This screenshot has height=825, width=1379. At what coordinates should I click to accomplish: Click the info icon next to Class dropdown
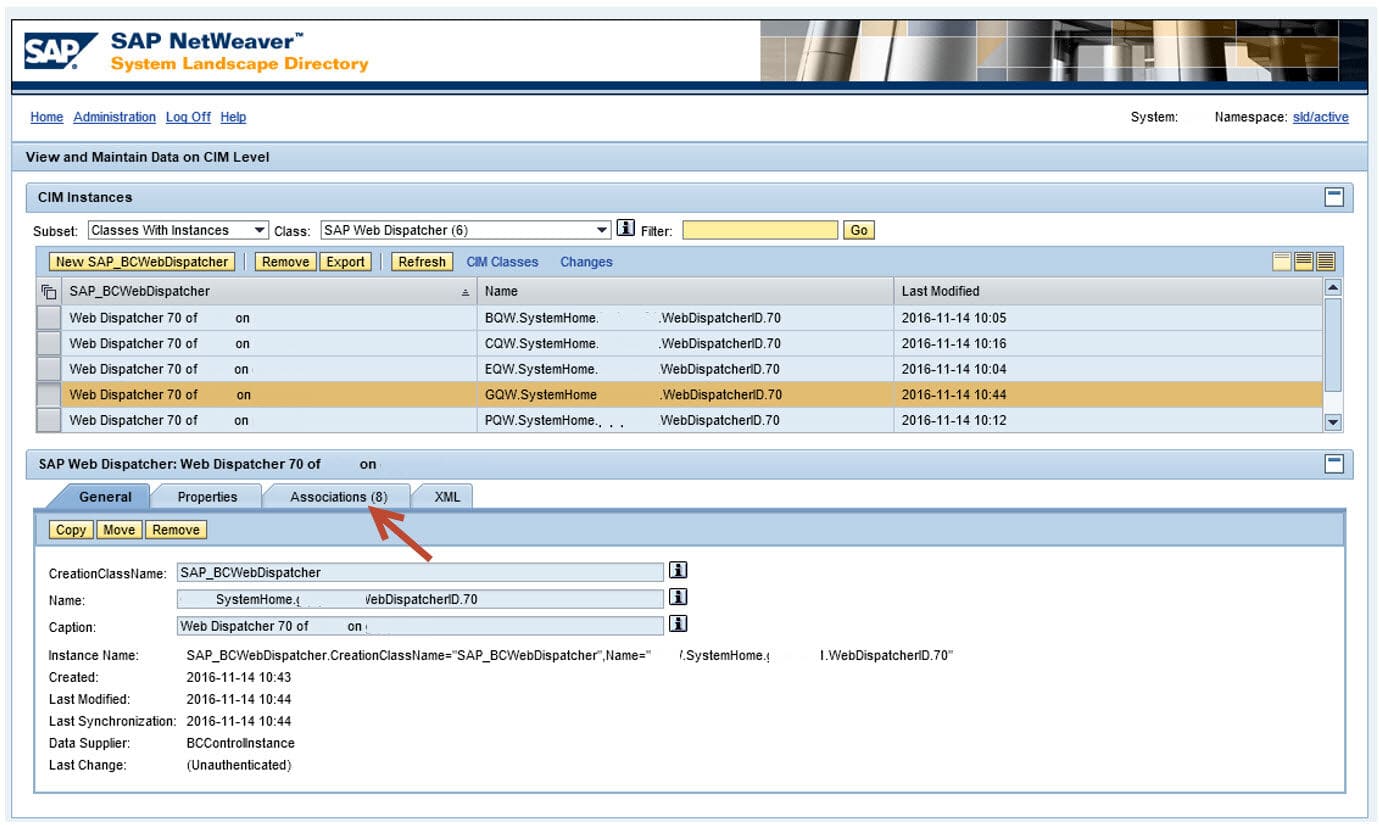coord(626,229)
